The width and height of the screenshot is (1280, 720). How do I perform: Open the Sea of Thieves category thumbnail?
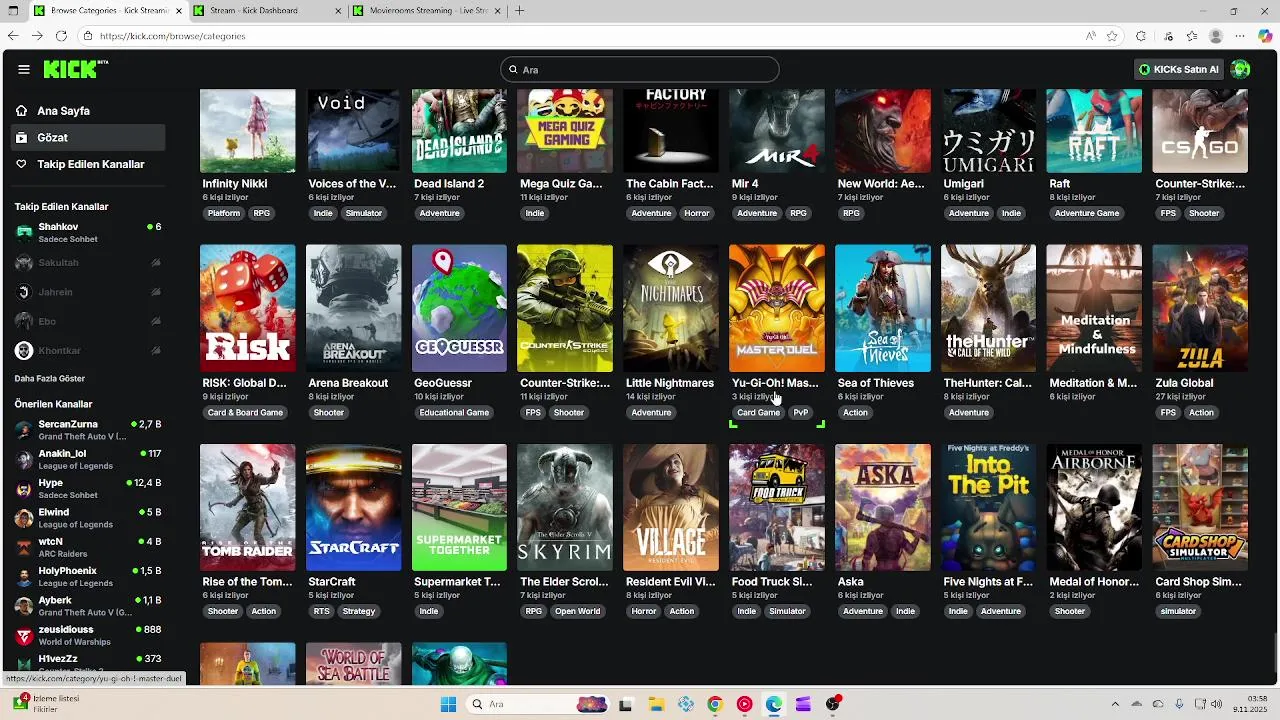tap(883, 308)
